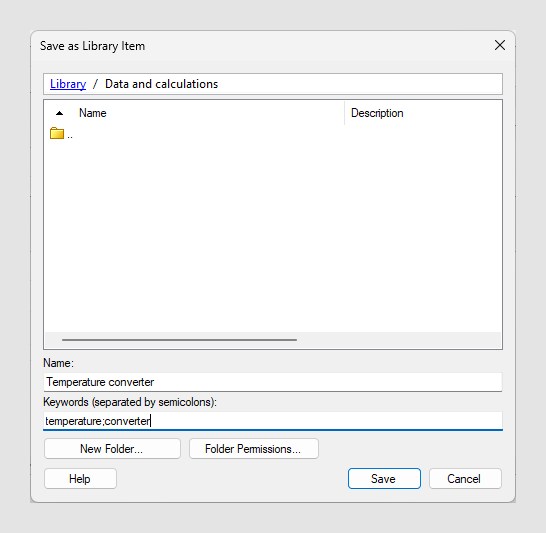Focus the Keywords input field
Screen dimensions: 546x533
click(273, 421)
